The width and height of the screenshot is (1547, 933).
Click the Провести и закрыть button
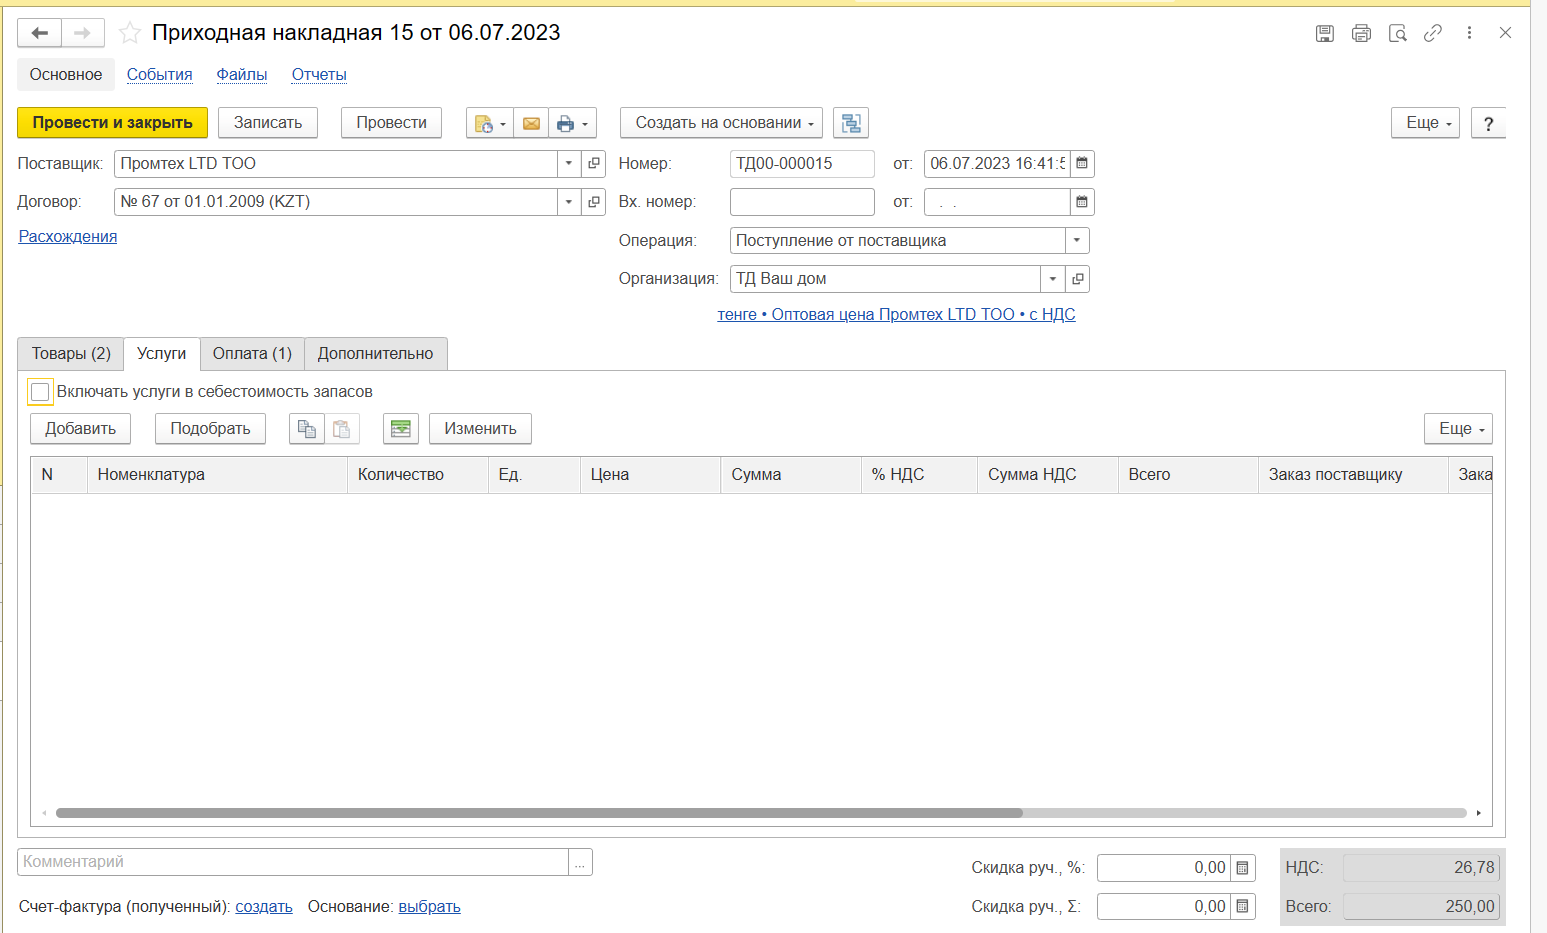coord(112,123)
